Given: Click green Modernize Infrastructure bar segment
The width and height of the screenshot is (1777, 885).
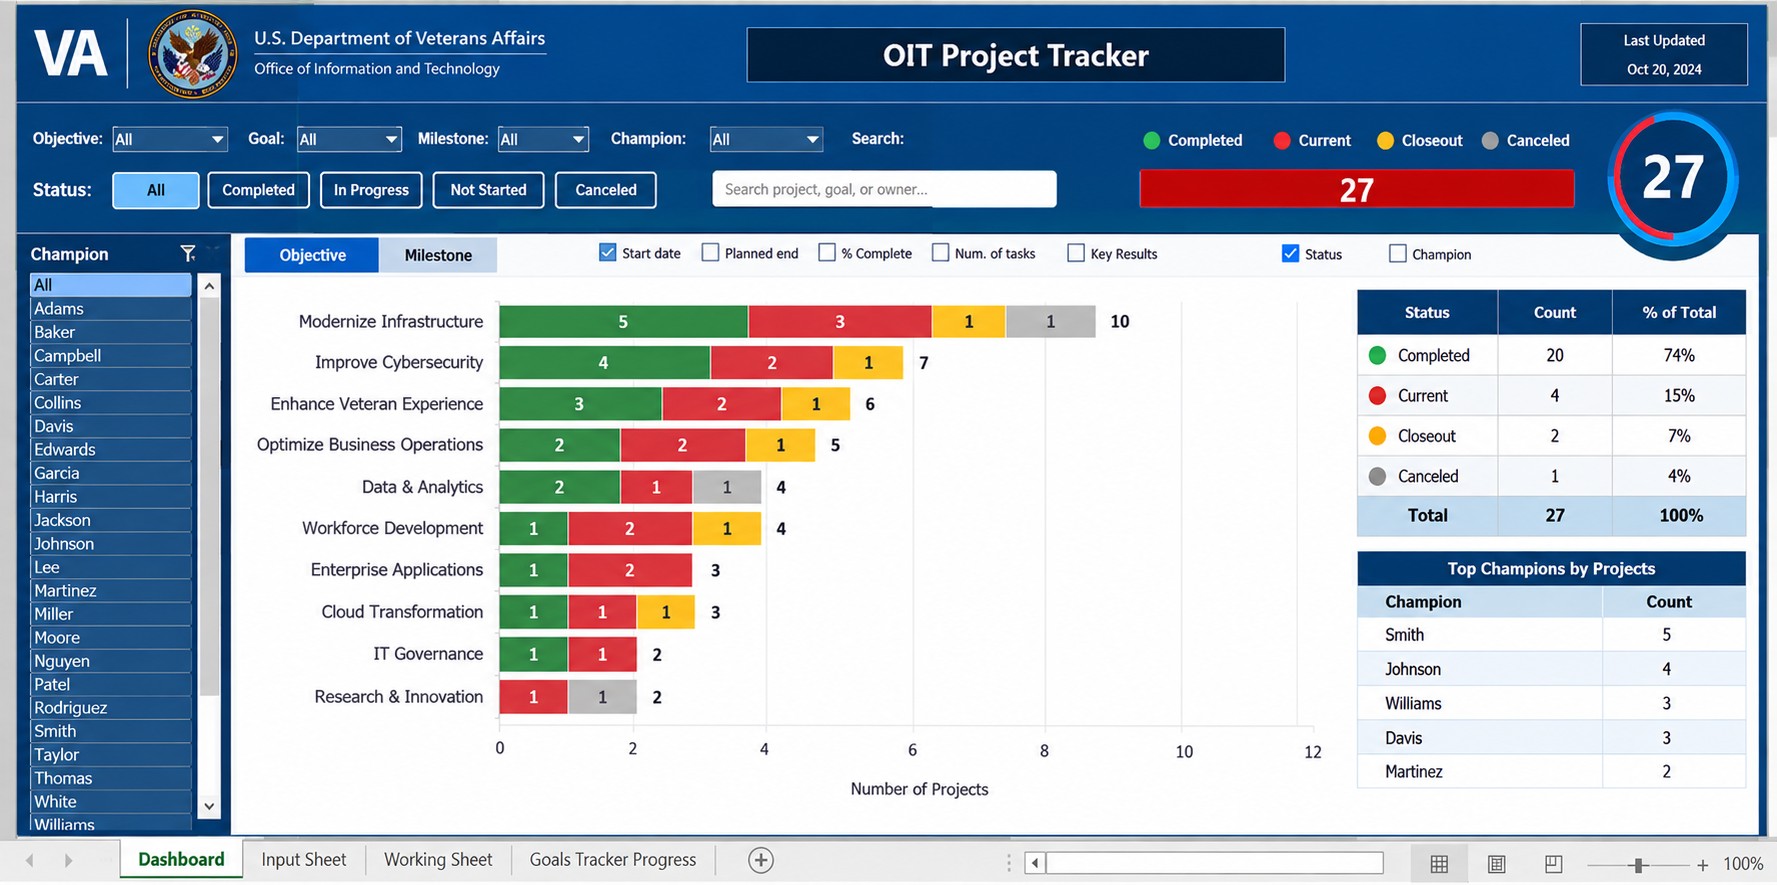Looking at the screenshot, I should pyautogui.click(x=623, y=322).
